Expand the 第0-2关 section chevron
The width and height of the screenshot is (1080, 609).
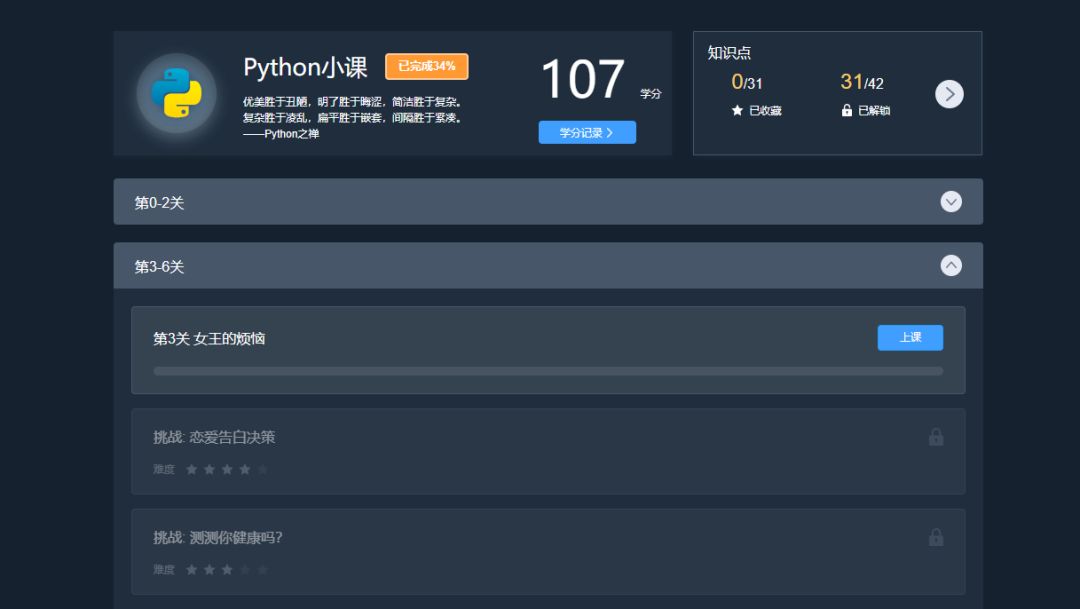pos(951,202)
